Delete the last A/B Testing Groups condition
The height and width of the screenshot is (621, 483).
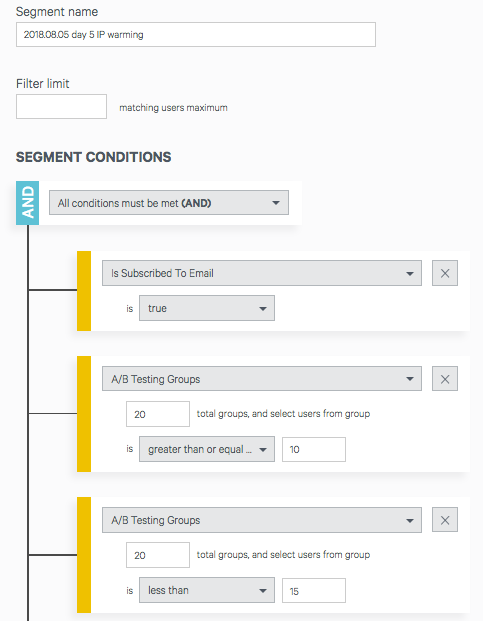[x=445, y=520]
